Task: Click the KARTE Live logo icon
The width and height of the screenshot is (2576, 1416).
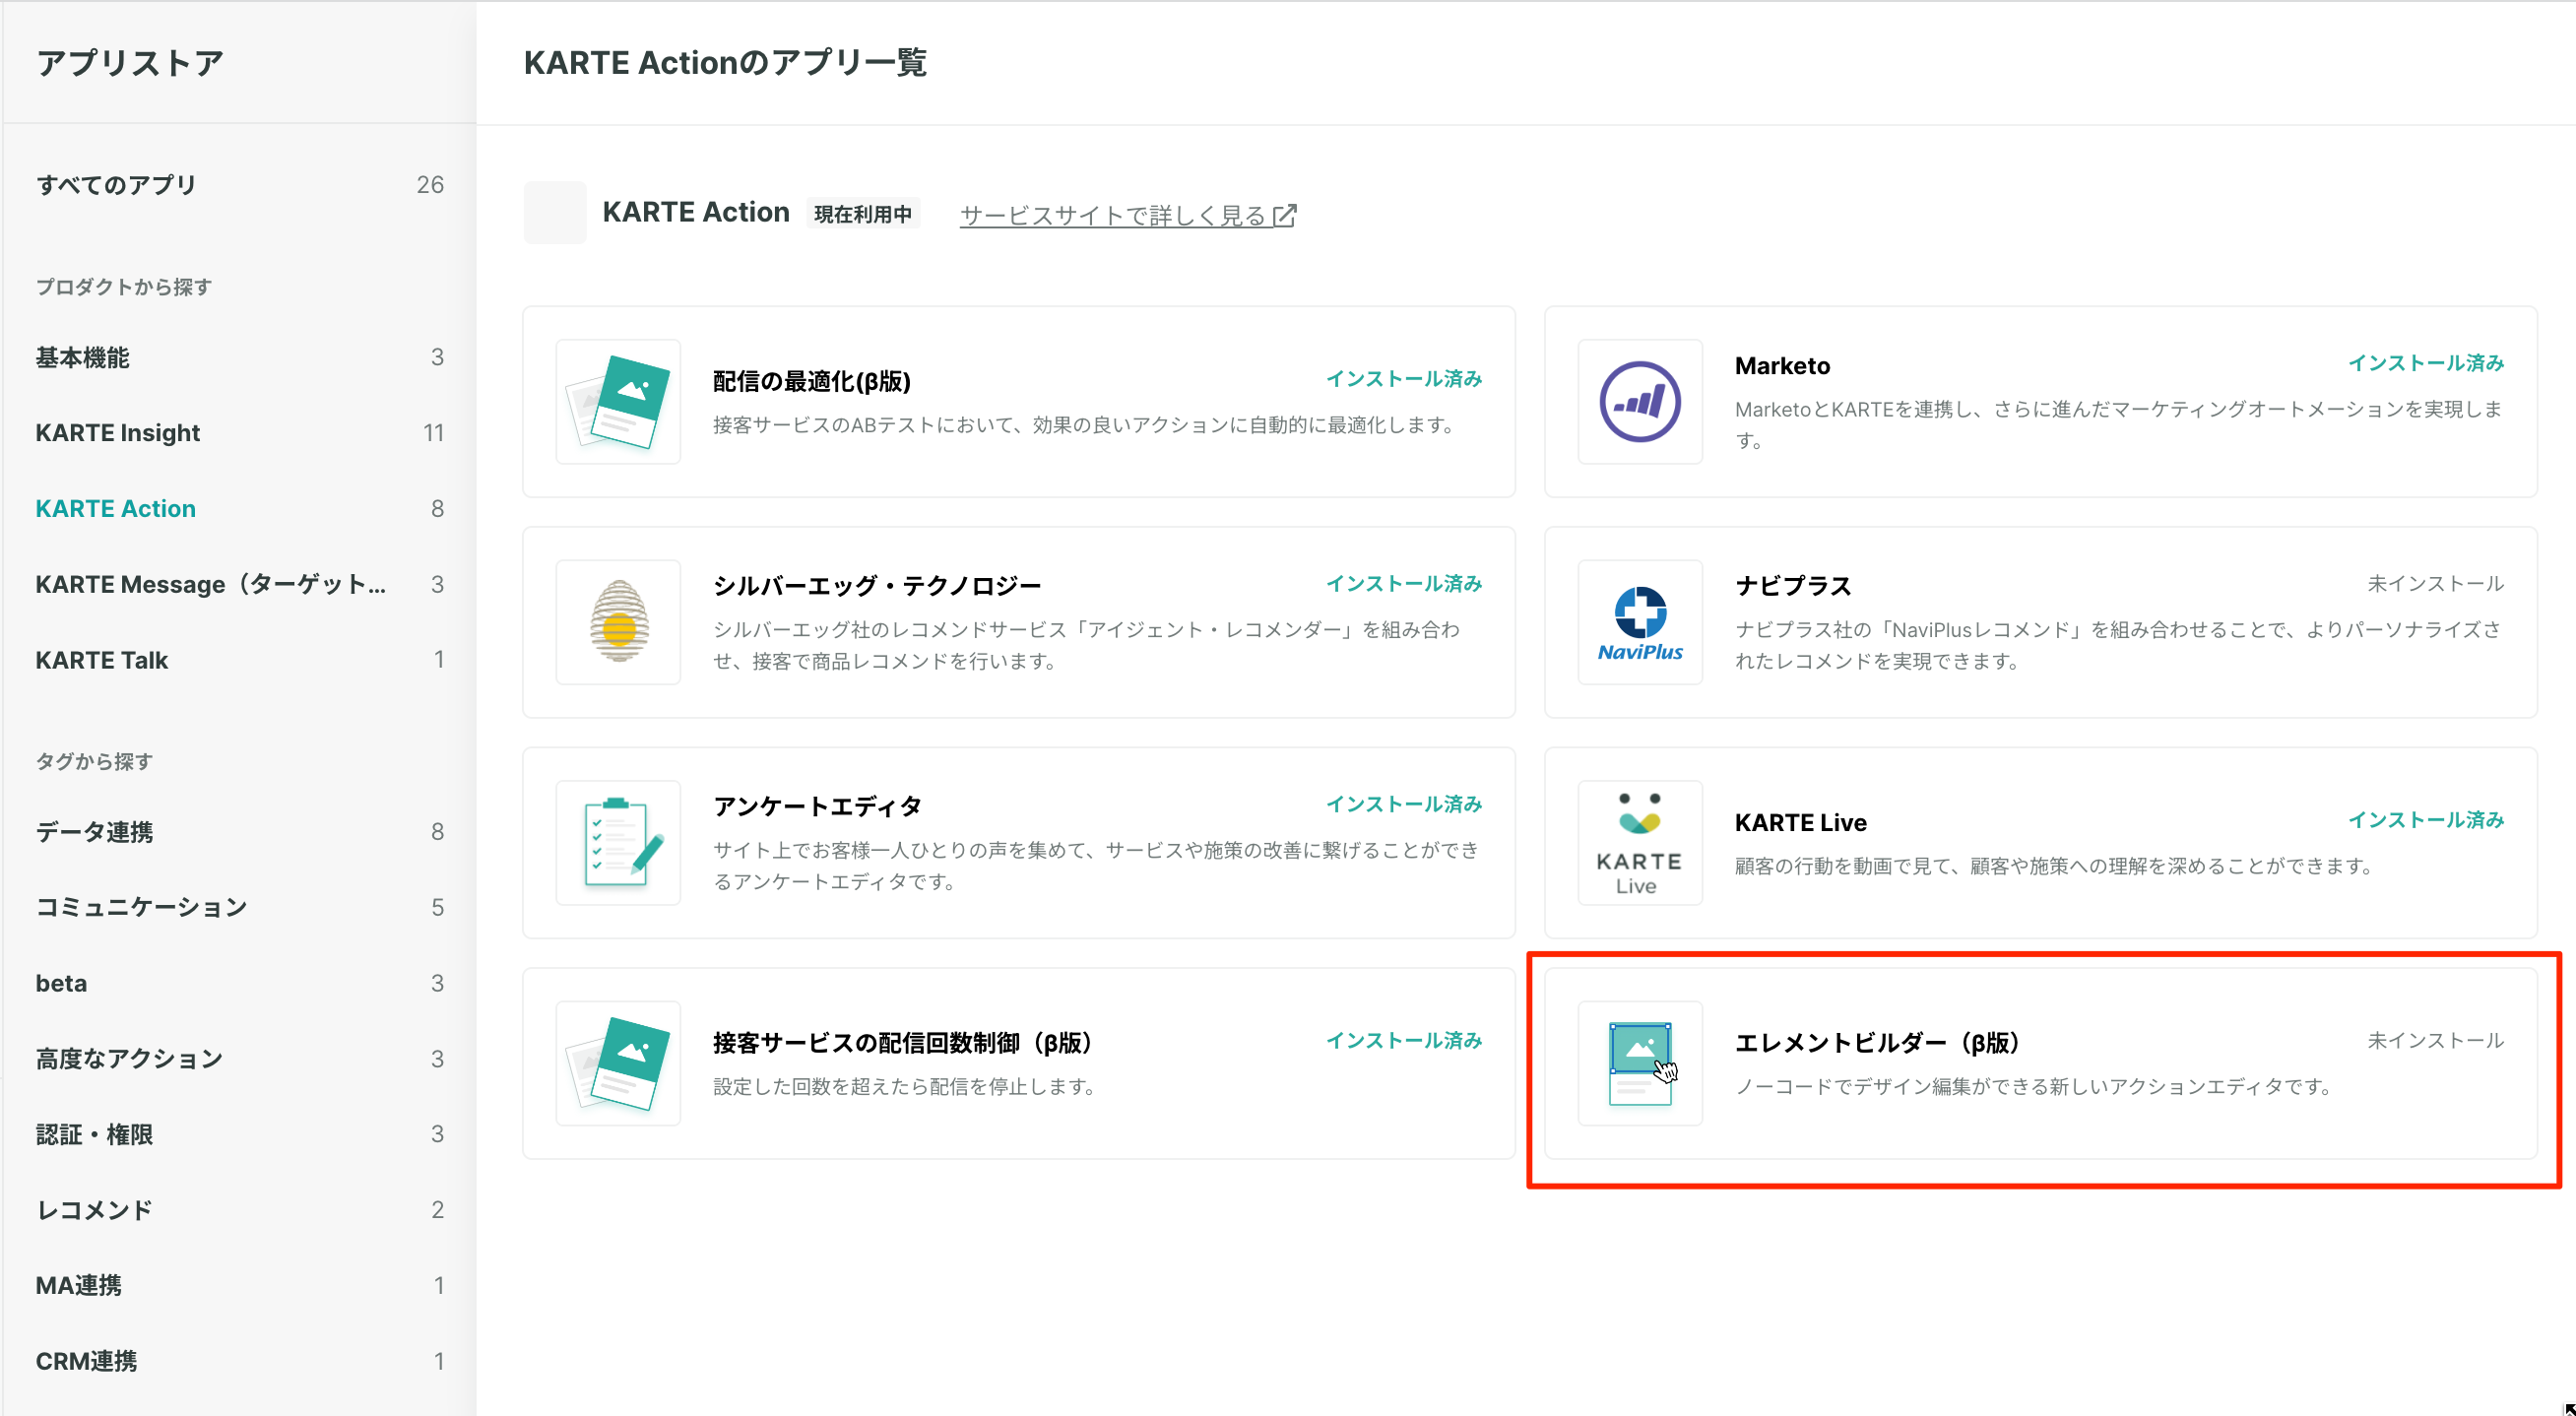Action: click(1639, 843)
